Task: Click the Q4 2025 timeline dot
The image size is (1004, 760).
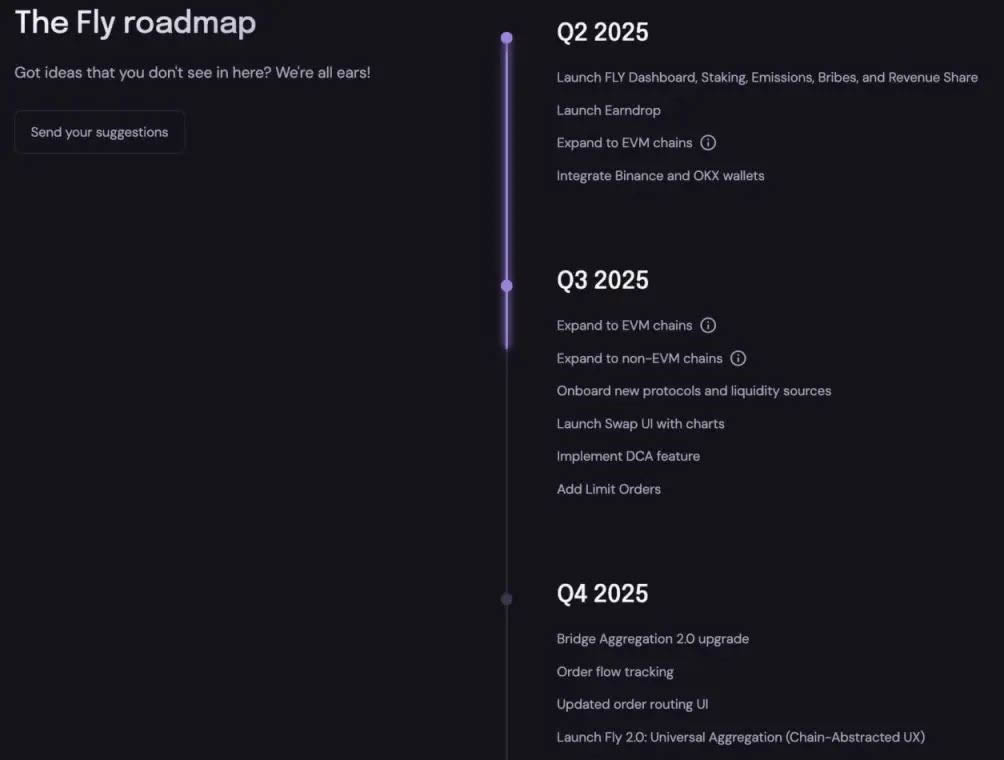Action: click(507, 599)
